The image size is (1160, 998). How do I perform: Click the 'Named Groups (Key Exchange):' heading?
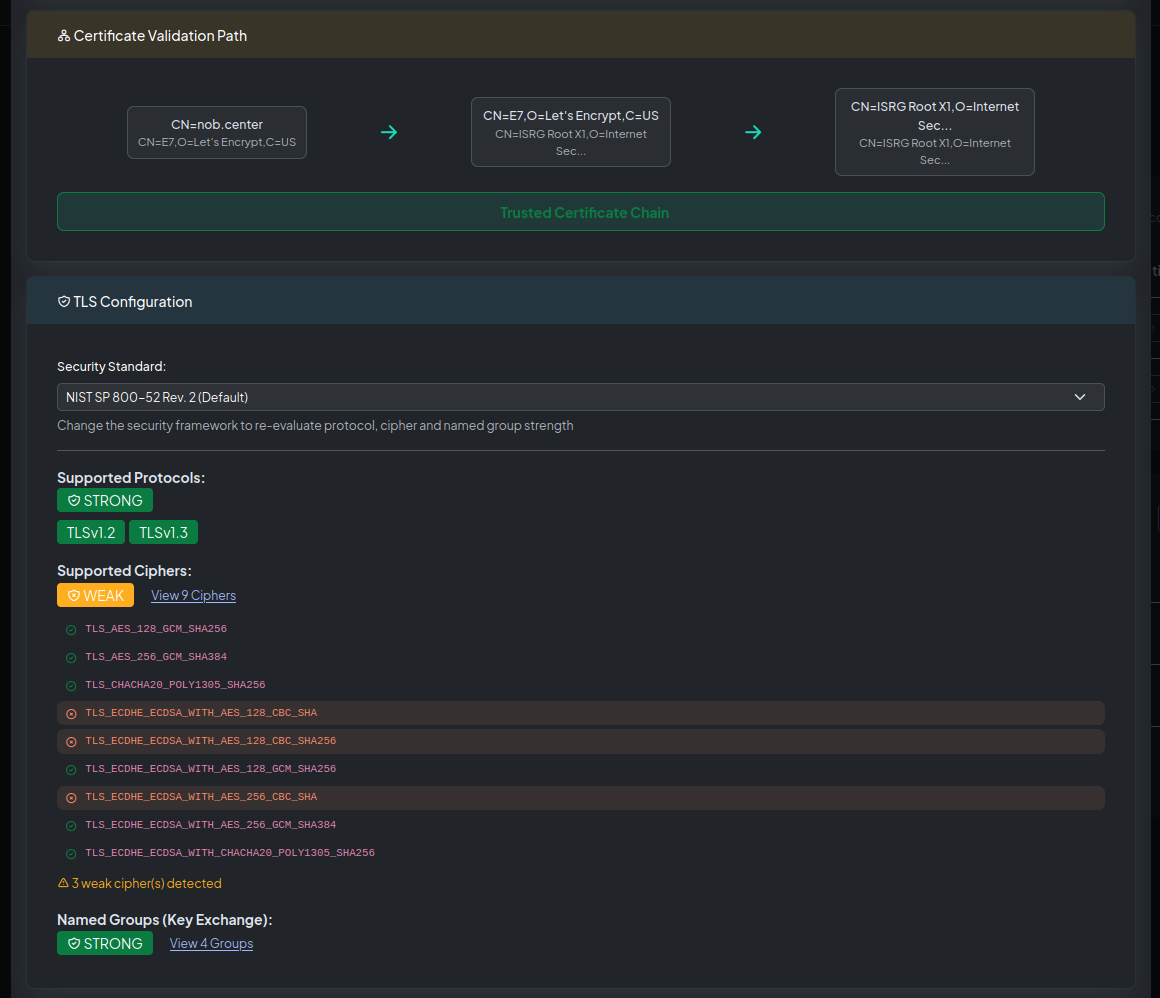coord(165,920)
